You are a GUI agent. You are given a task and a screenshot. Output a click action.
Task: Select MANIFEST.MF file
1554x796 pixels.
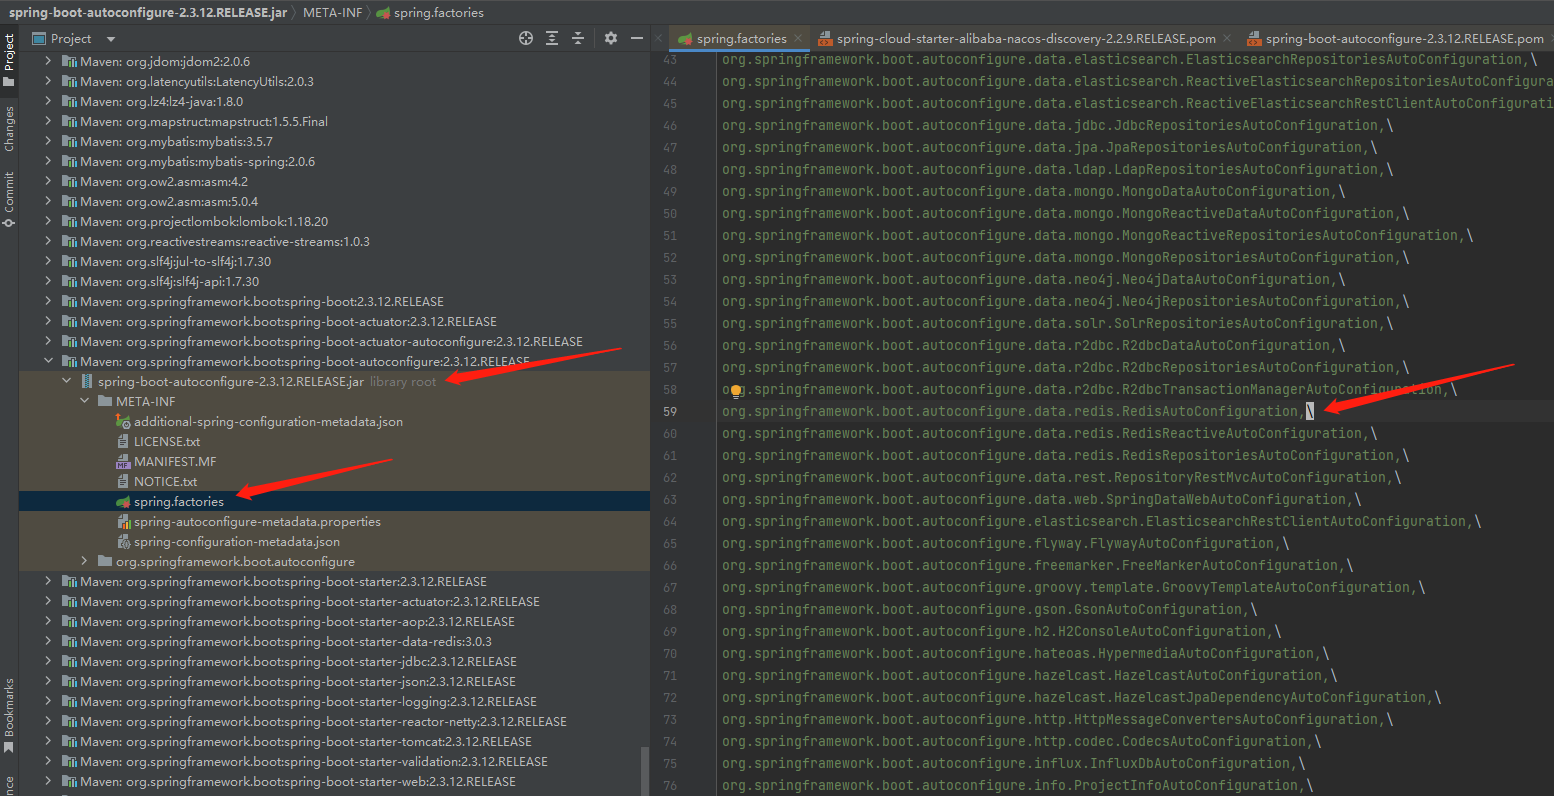(x=175, y=461)
